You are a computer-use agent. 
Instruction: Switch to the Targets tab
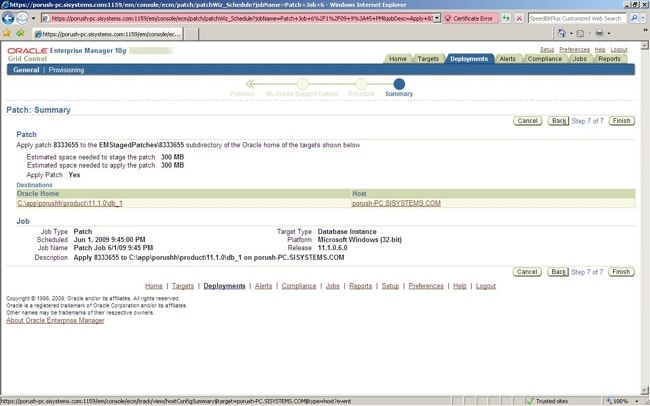[x=428, y=59]
